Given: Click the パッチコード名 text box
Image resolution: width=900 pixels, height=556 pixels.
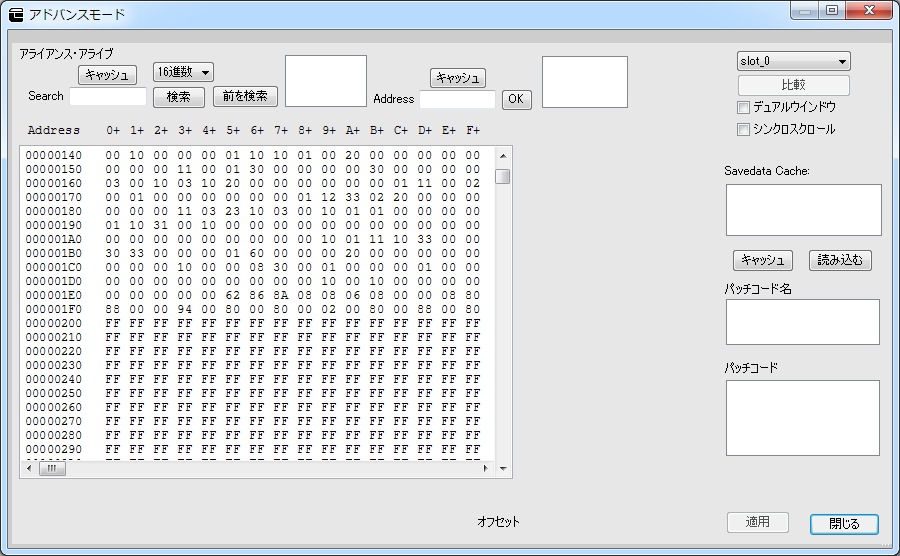Looking at the screenshot, I should pyautogui.click(x=802, y=322).
